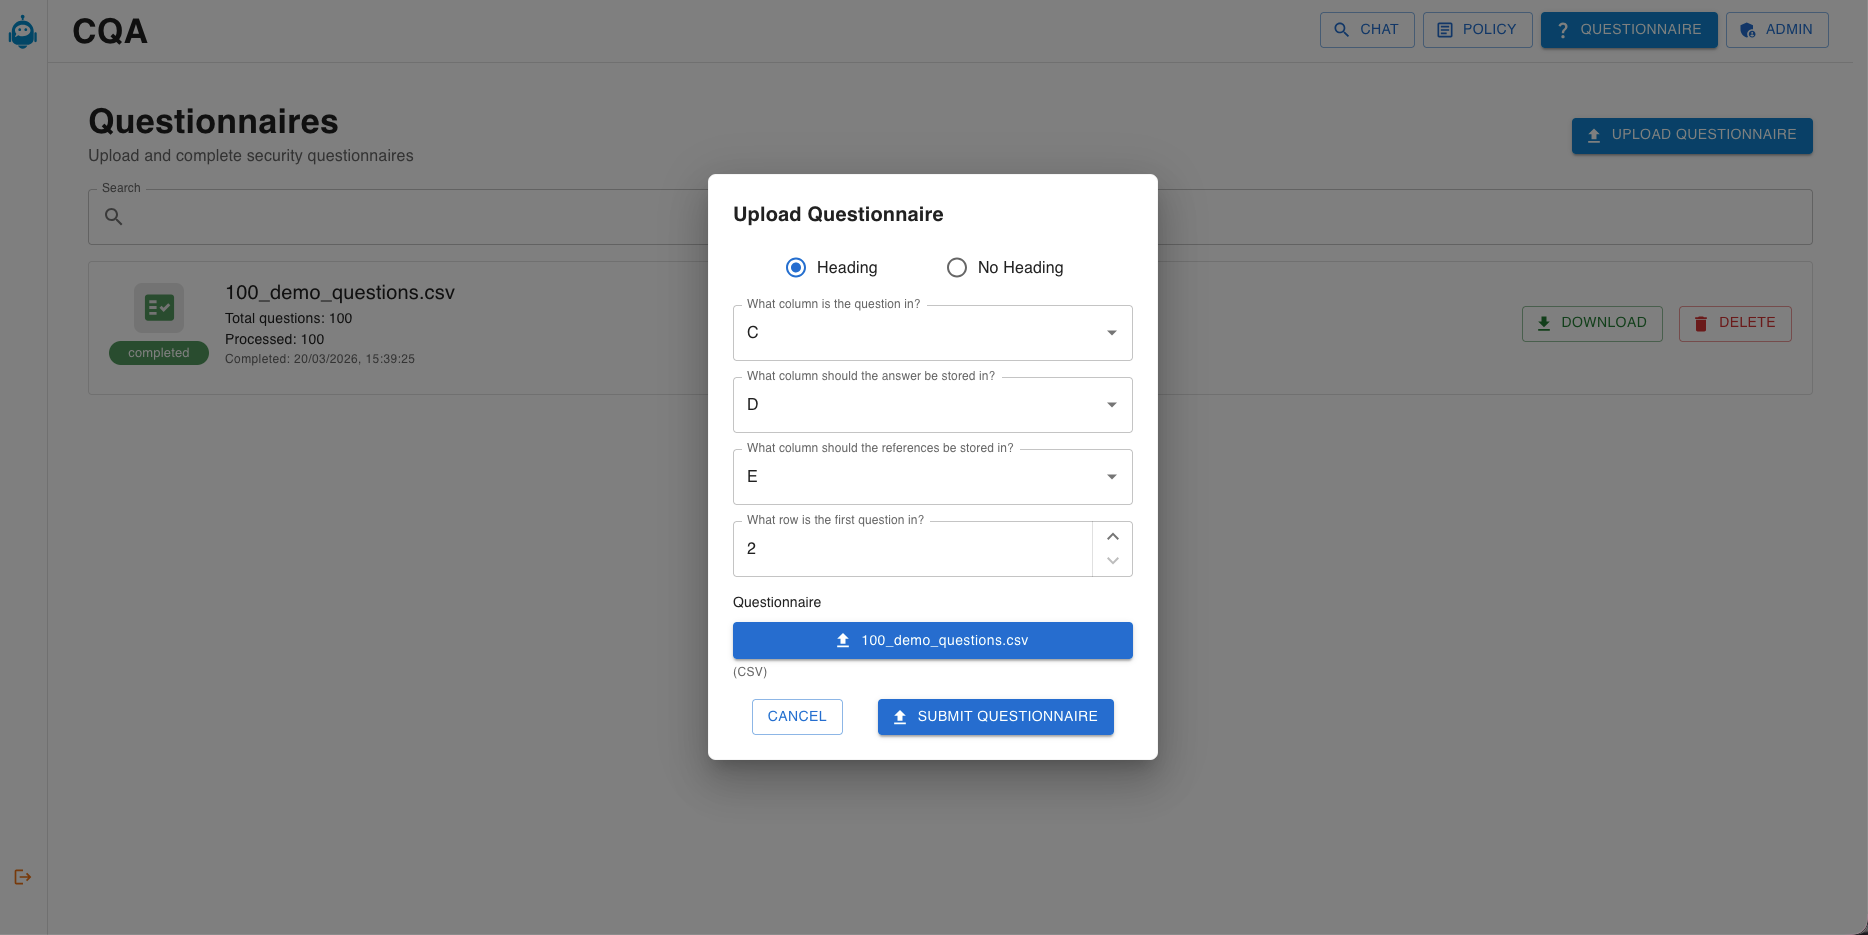Click the questionnaire file icon next to 100_demo_questions.csv
1868x935 pixels.
pyautogui.click(x=159, y=308)
